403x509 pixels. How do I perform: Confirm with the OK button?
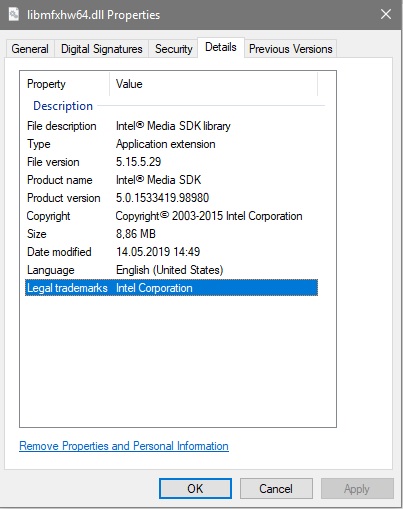tap(195, 489)
